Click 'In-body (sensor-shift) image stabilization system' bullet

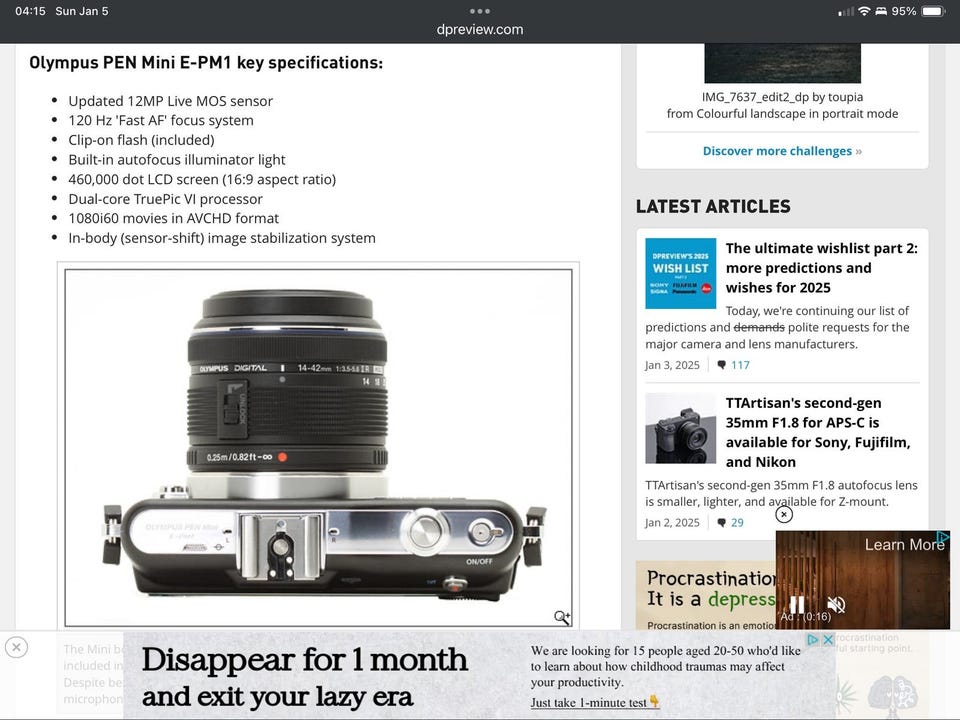click(x=222, y=238)
